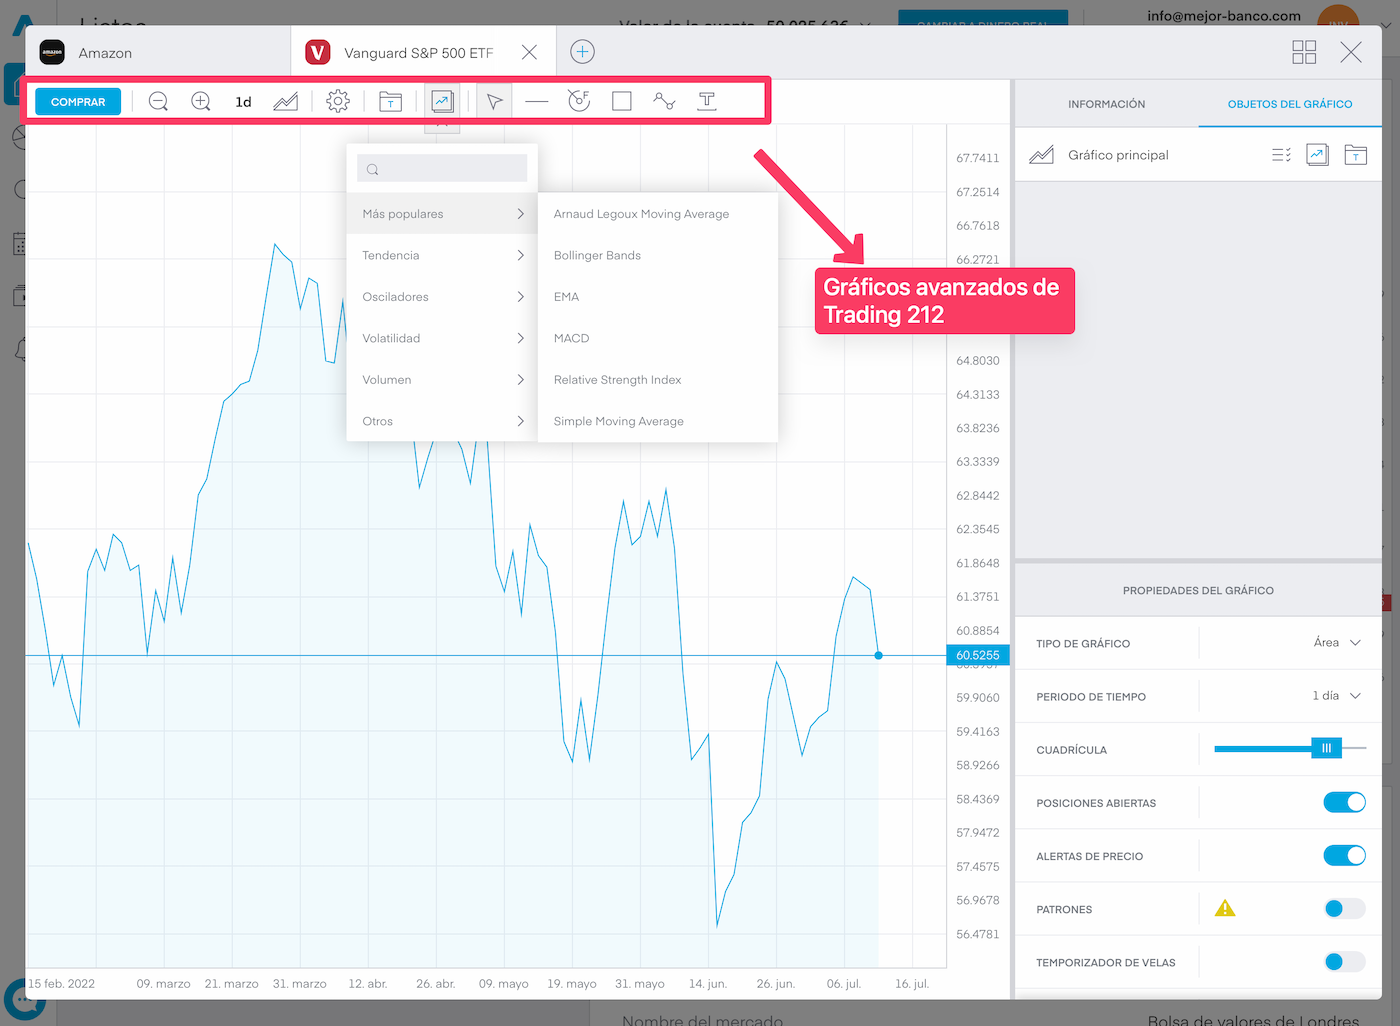Click list options icon beside Gráfico principal
This screenshot has height=1026, width=1400.
1281,155
